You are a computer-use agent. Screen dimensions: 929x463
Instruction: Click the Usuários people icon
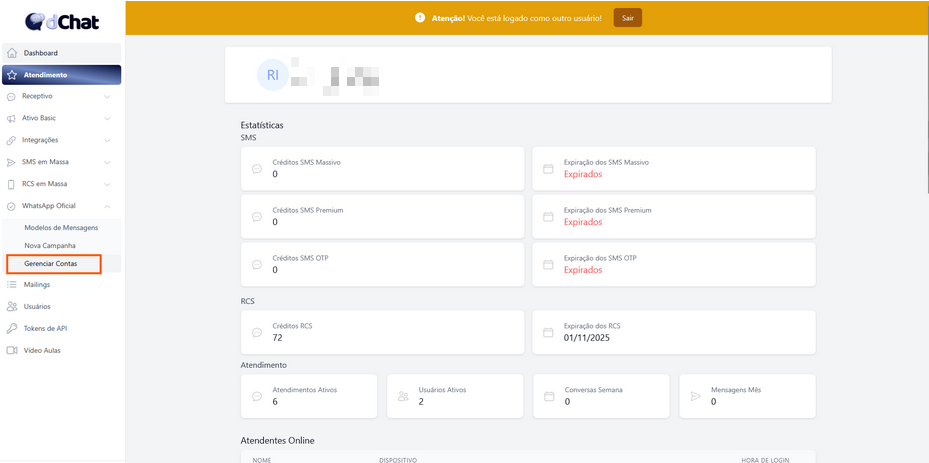click(12, 307)
